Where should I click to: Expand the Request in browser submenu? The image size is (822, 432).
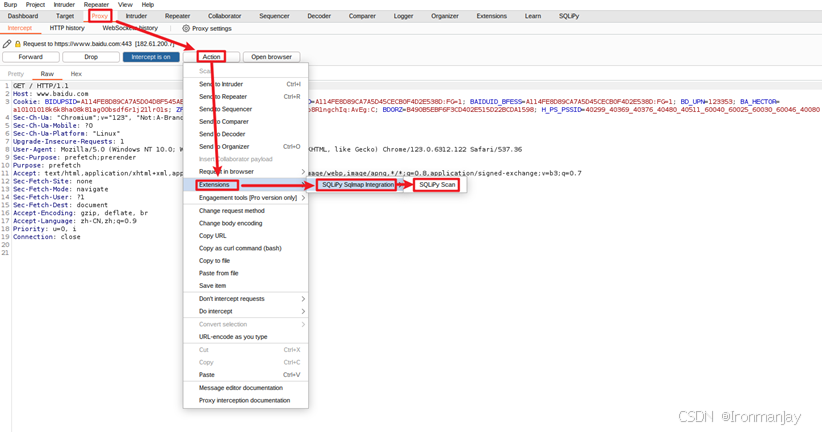coord(303,171)
